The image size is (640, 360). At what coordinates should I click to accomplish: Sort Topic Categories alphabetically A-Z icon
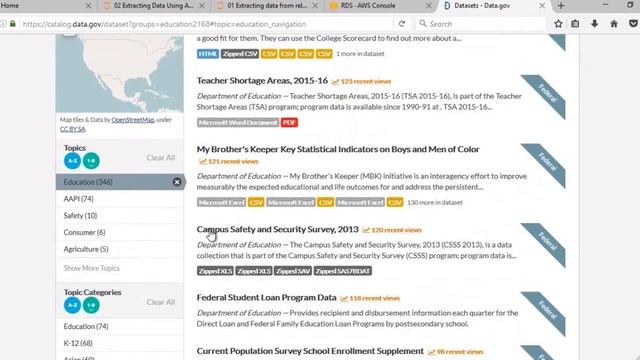tap(72, 305)
